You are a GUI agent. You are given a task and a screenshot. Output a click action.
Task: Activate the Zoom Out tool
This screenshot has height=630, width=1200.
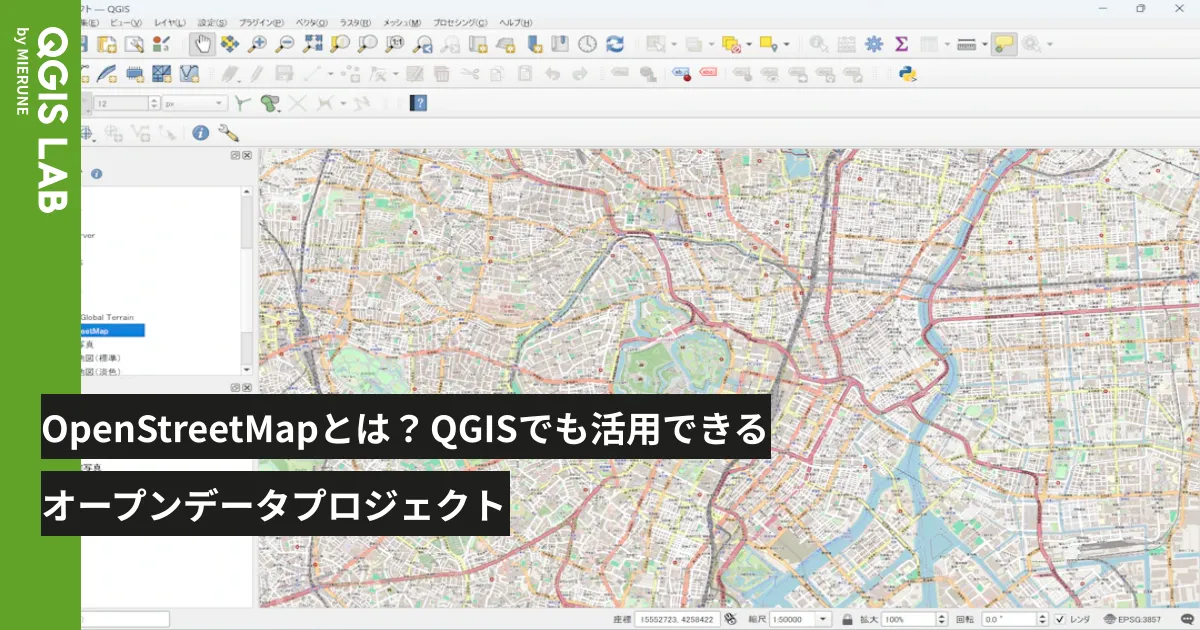[x=284, y=43]
